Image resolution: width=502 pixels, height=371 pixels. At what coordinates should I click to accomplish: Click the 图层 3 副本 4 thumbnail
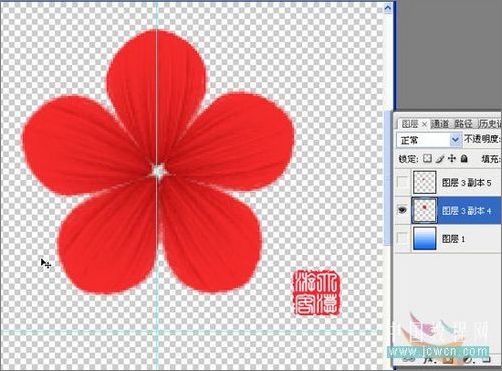point(425,210)
